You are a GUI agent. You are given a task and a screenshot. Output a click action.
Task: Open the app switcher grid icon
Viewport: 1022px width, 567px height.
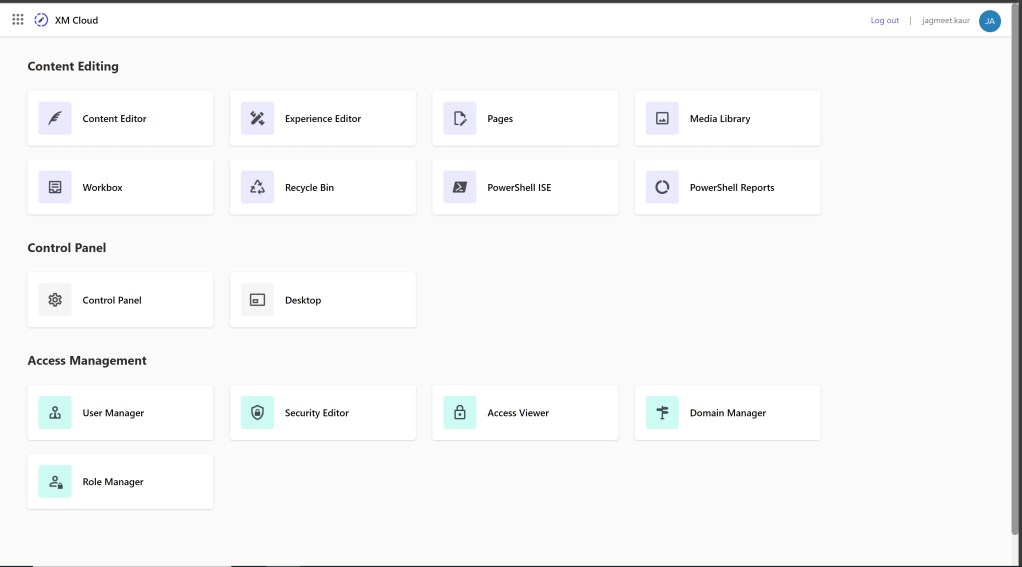(x=18, y=20)
